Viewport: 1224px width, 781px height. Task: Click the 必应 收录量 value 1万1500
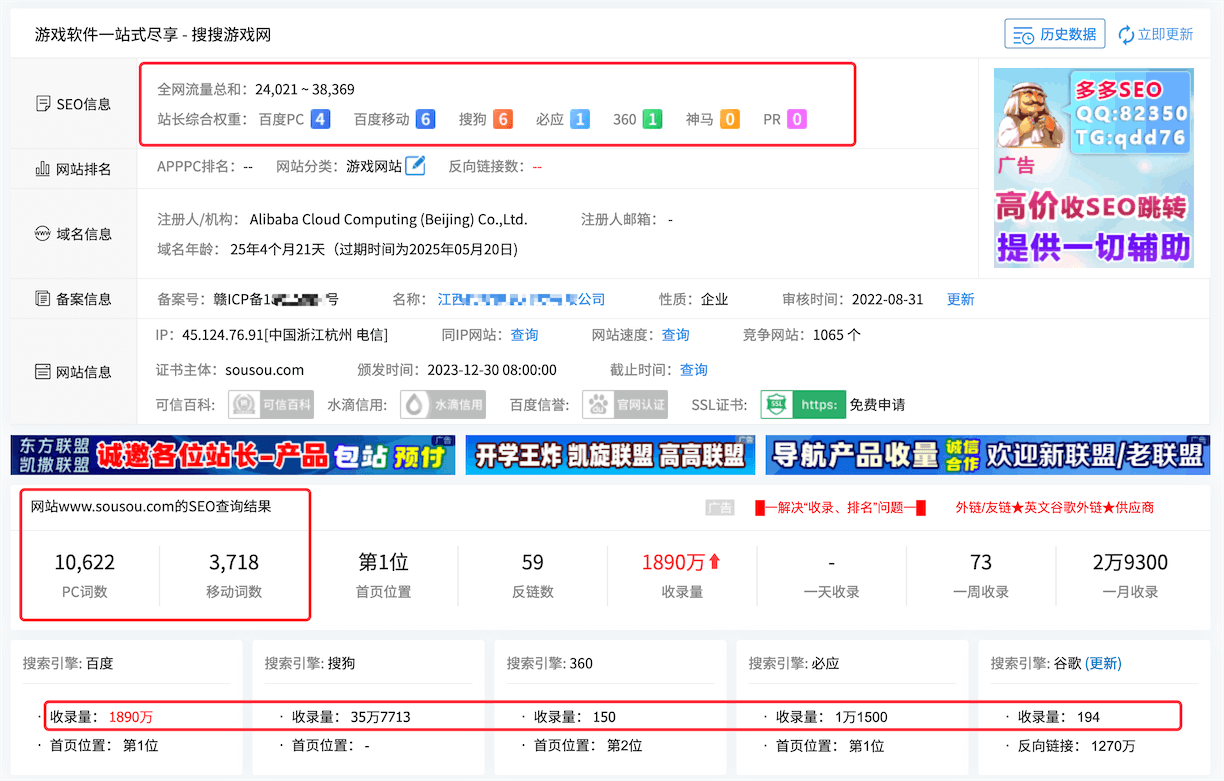(x=861, y=716)
